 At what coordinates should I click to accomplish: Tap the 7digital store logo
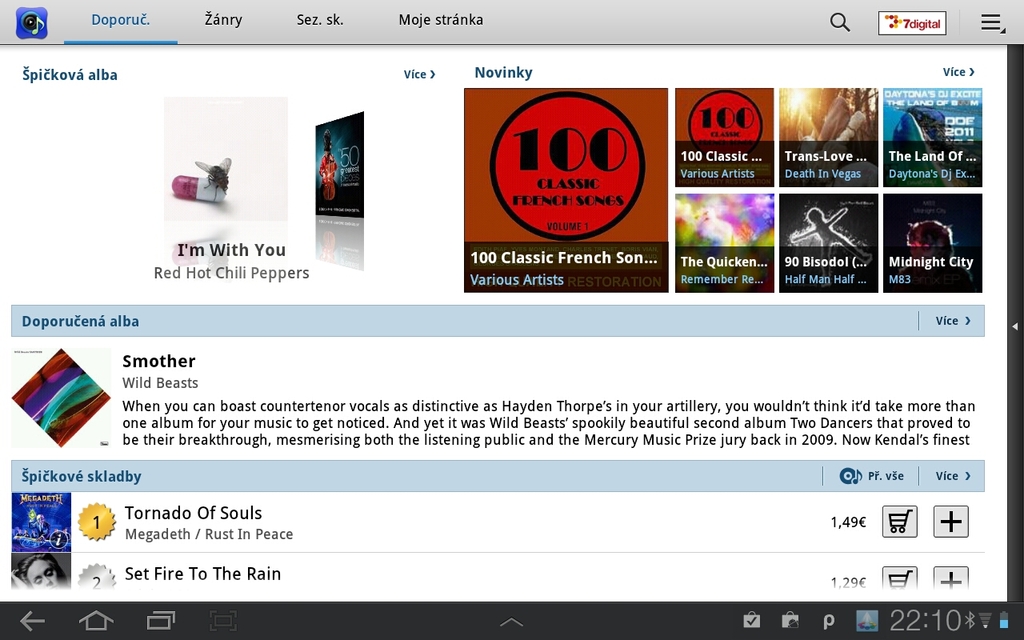click(x=911, y=23)
